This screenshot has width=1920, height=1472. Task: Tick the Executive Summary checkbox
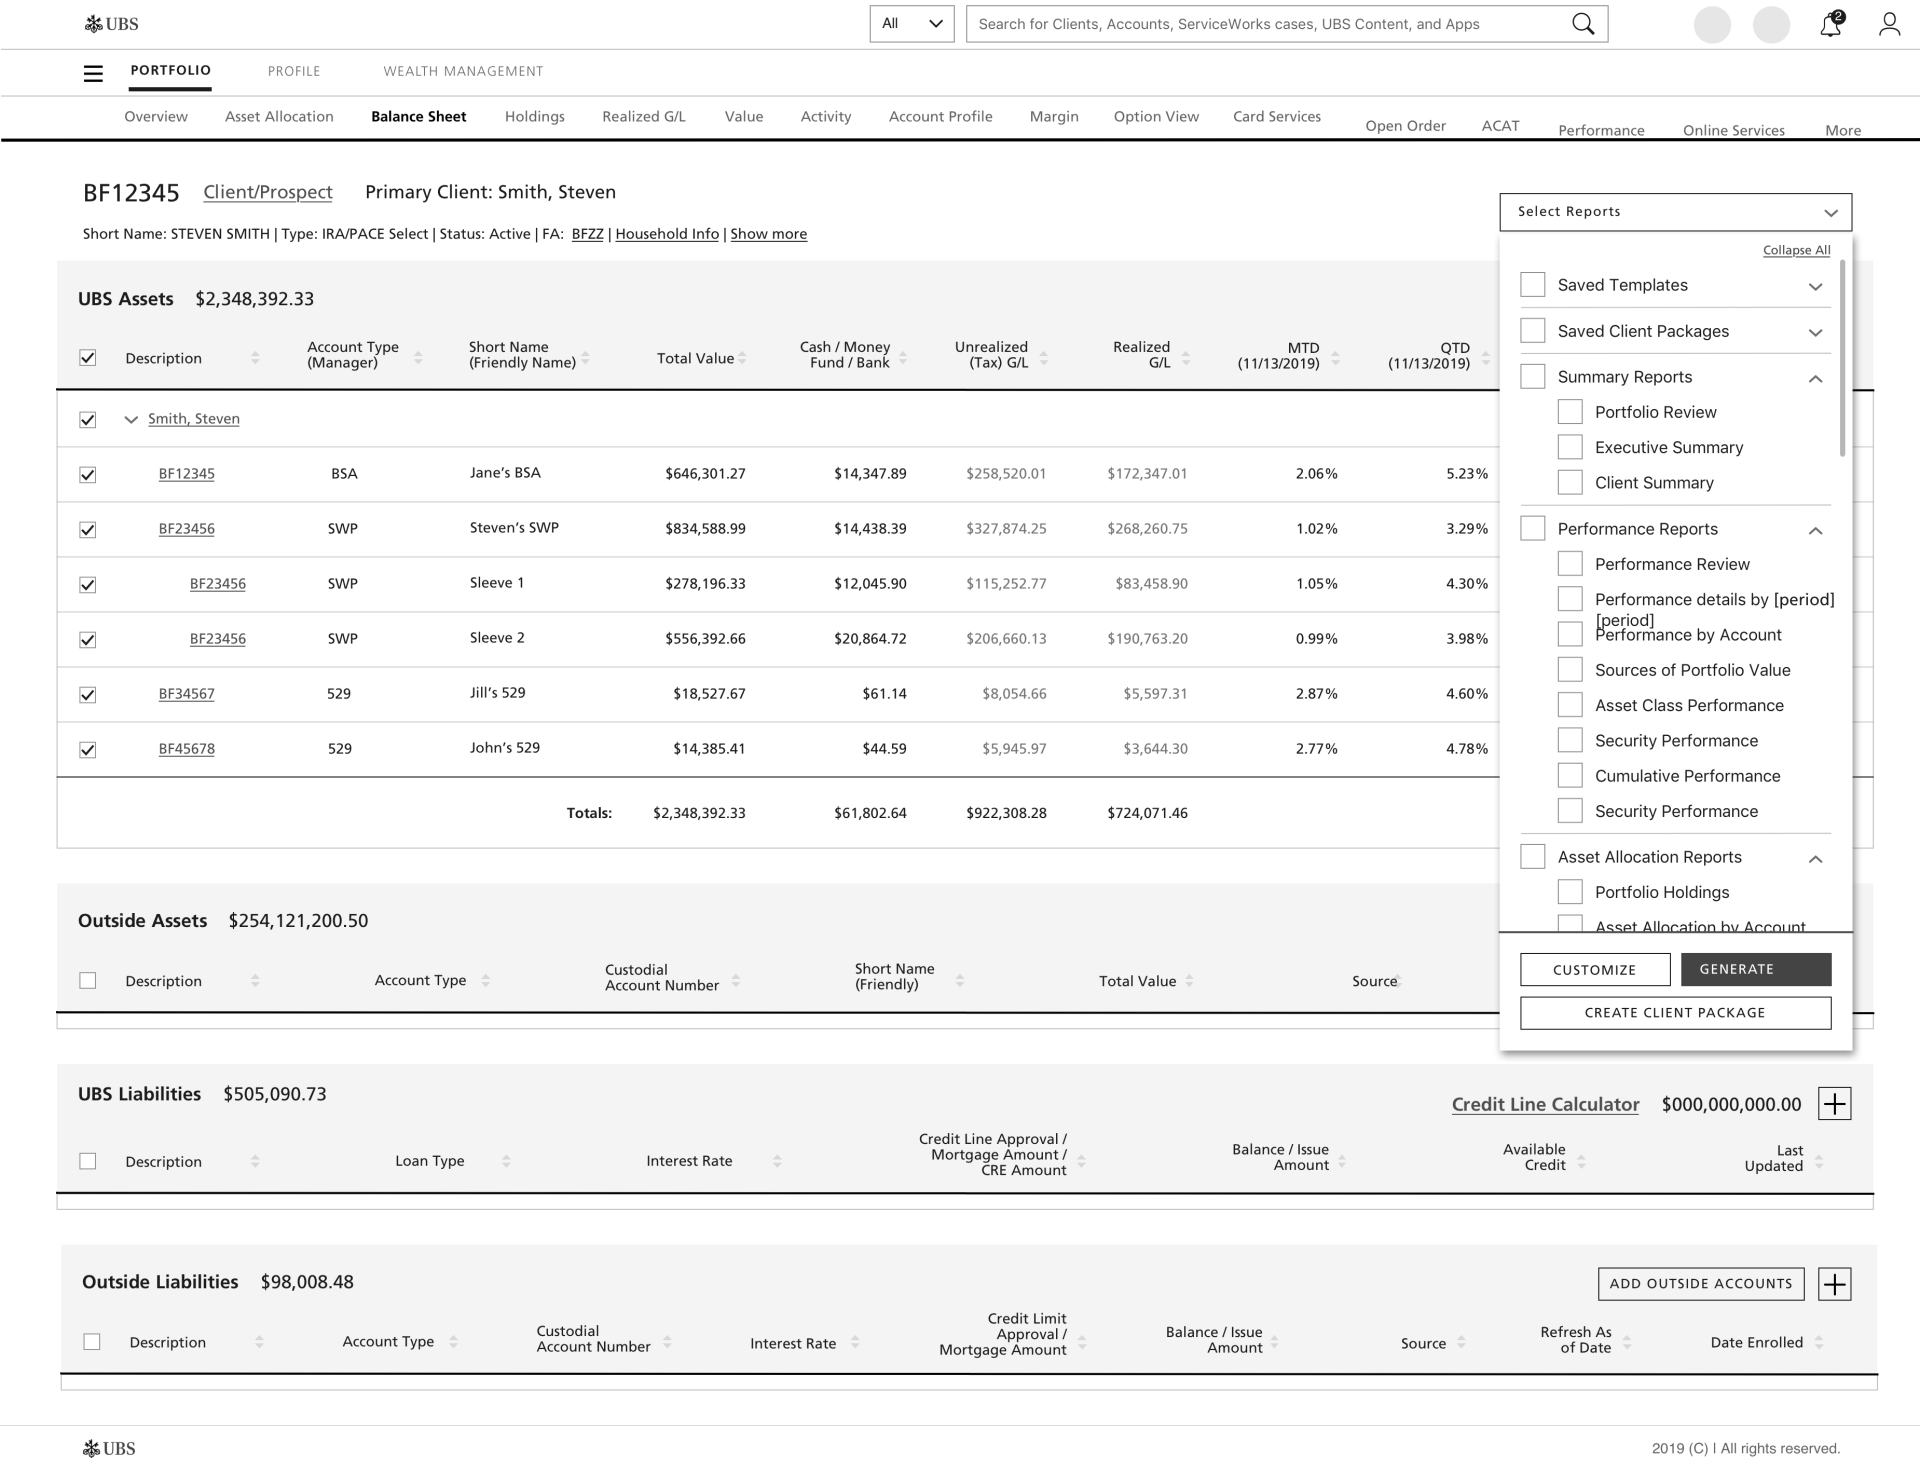pos(1570,447)
